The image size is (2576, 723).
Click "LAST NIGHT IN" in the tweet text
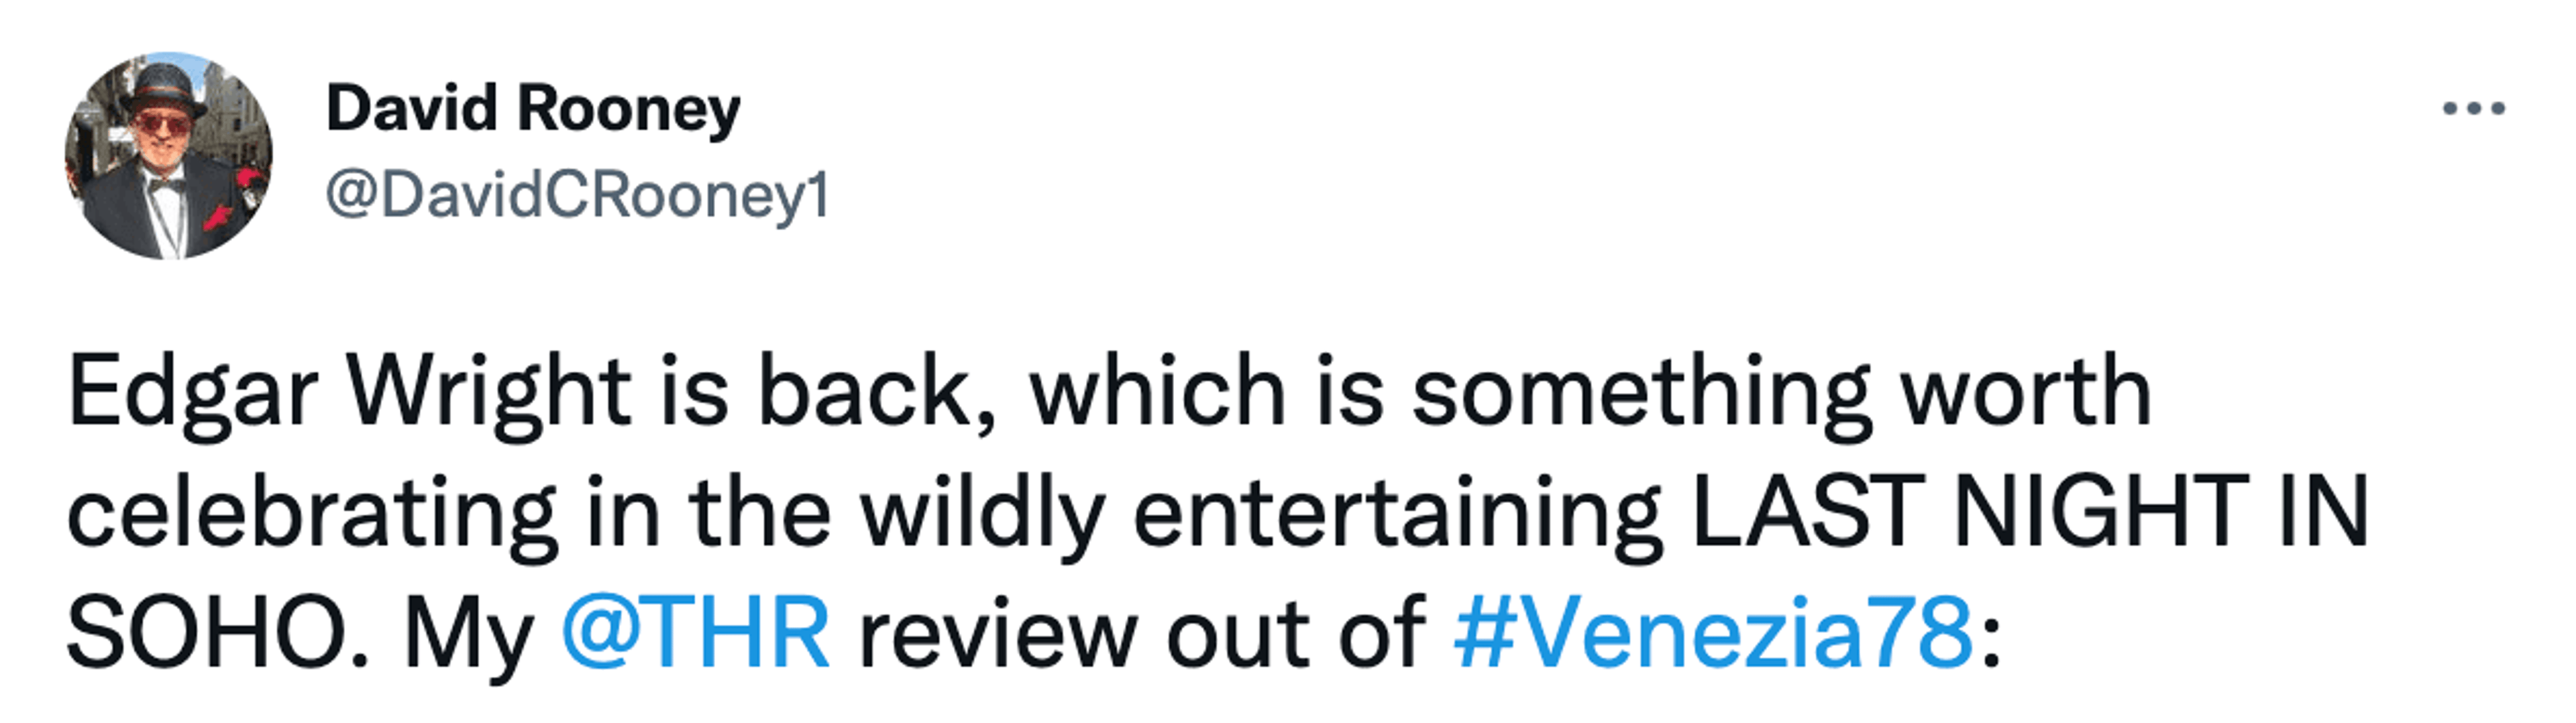pyautogui.click(x=2028, y=512)
